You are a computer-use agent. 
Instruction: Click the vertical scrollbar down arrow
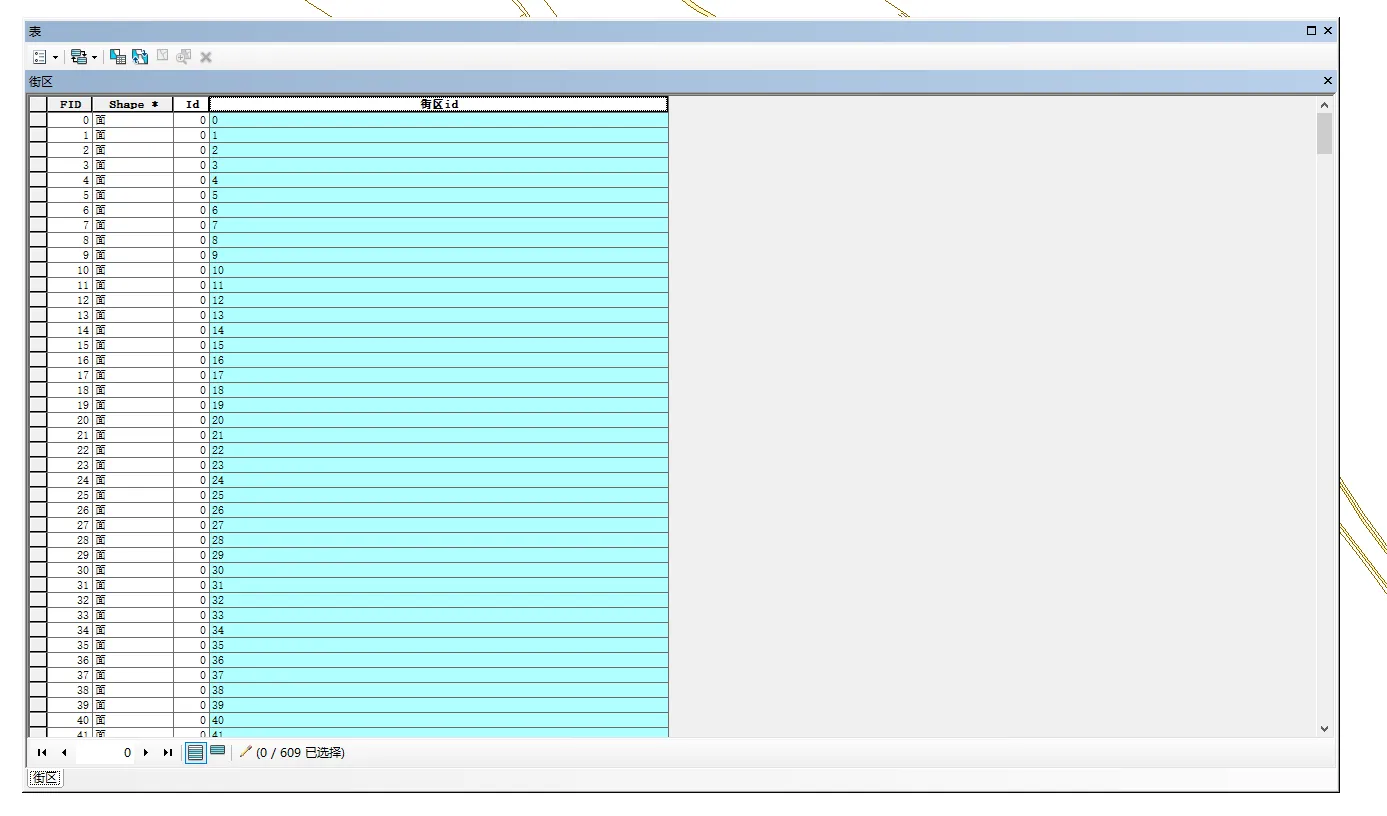click(1324, 729)
